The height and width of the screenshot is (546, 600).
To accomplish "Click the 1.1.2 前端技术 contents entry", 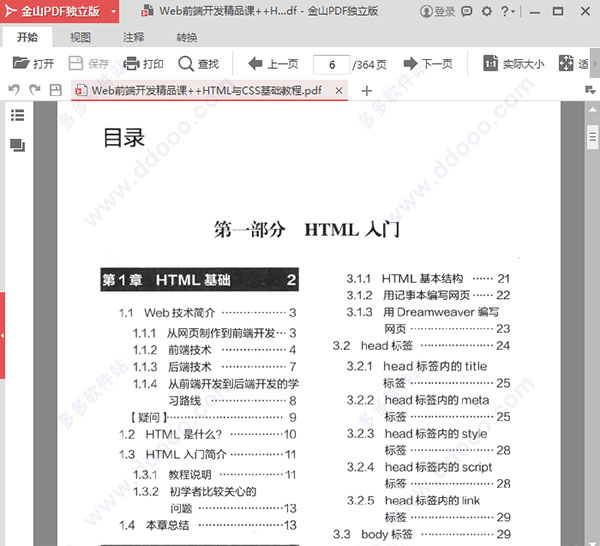I will [x=214, y=350].
